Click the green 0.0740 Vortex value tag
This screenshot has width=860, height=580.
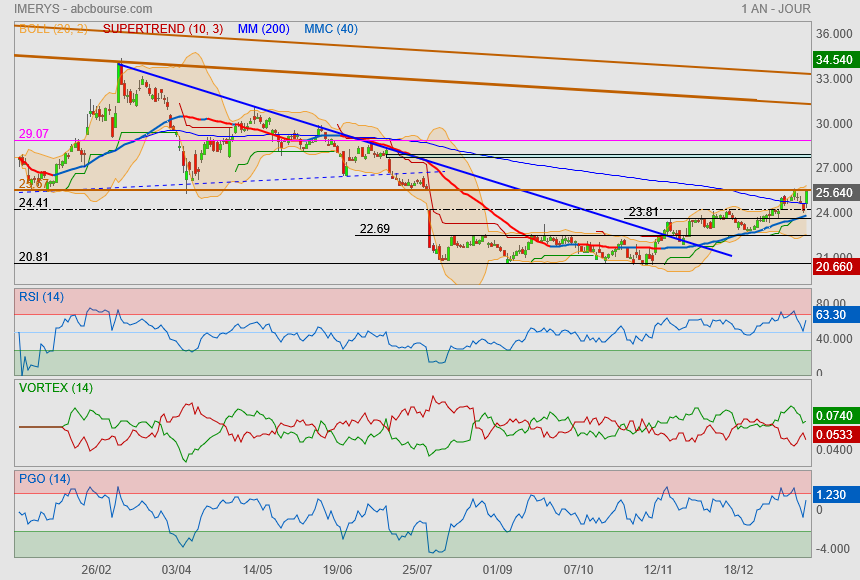(x=835, y=415)
